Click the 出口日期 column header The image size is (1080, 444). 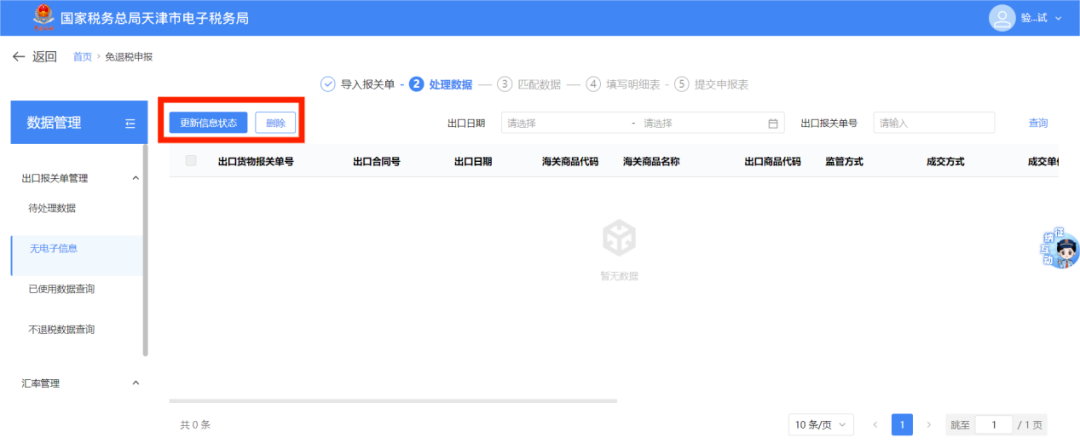[473, 162]
